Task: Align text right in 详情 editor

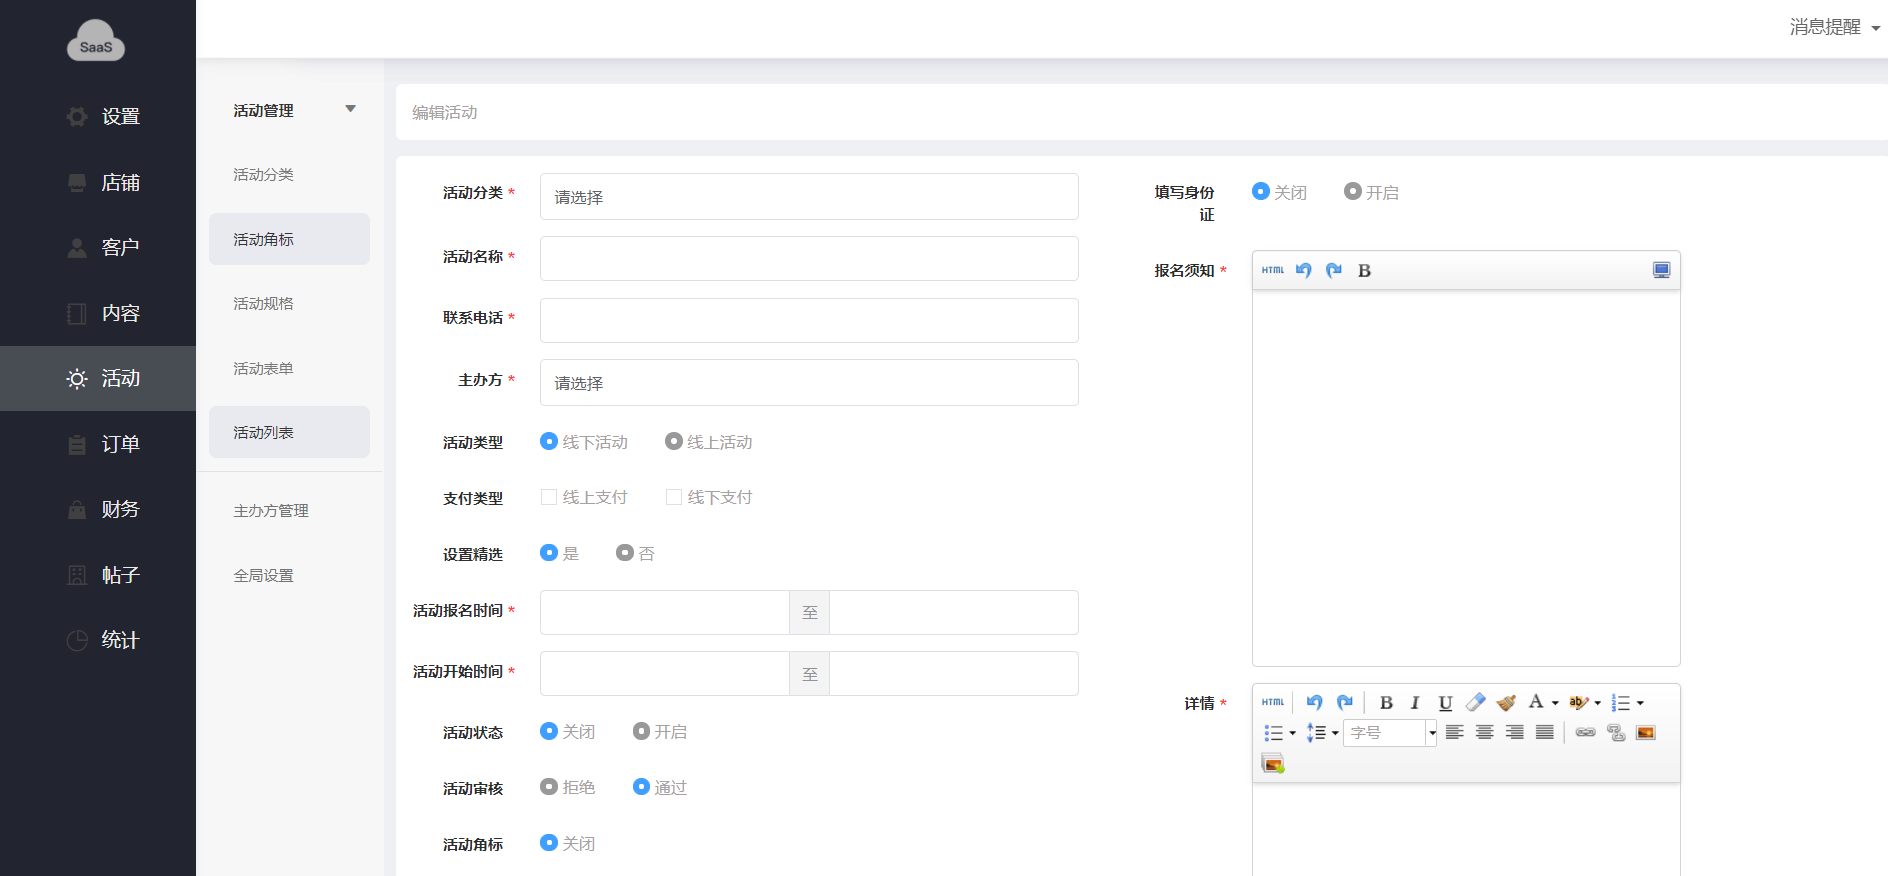Action: [1515, 732]
